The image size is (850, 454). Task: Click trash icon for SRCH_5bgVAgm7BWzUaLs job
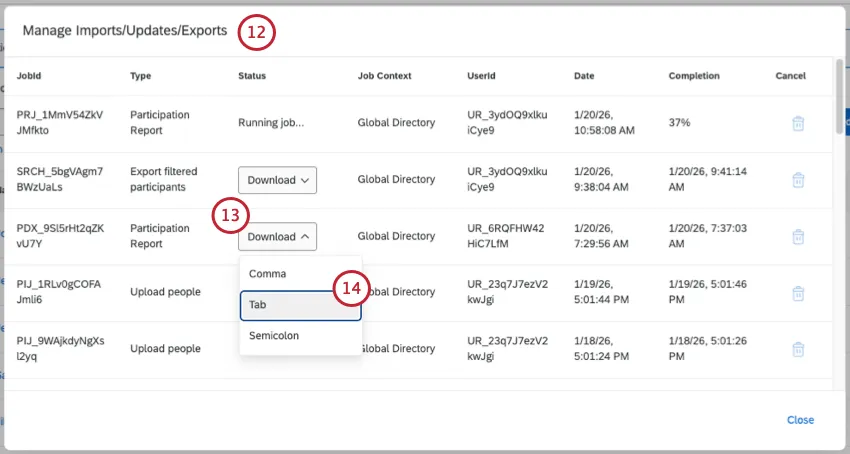click(797, 180)
